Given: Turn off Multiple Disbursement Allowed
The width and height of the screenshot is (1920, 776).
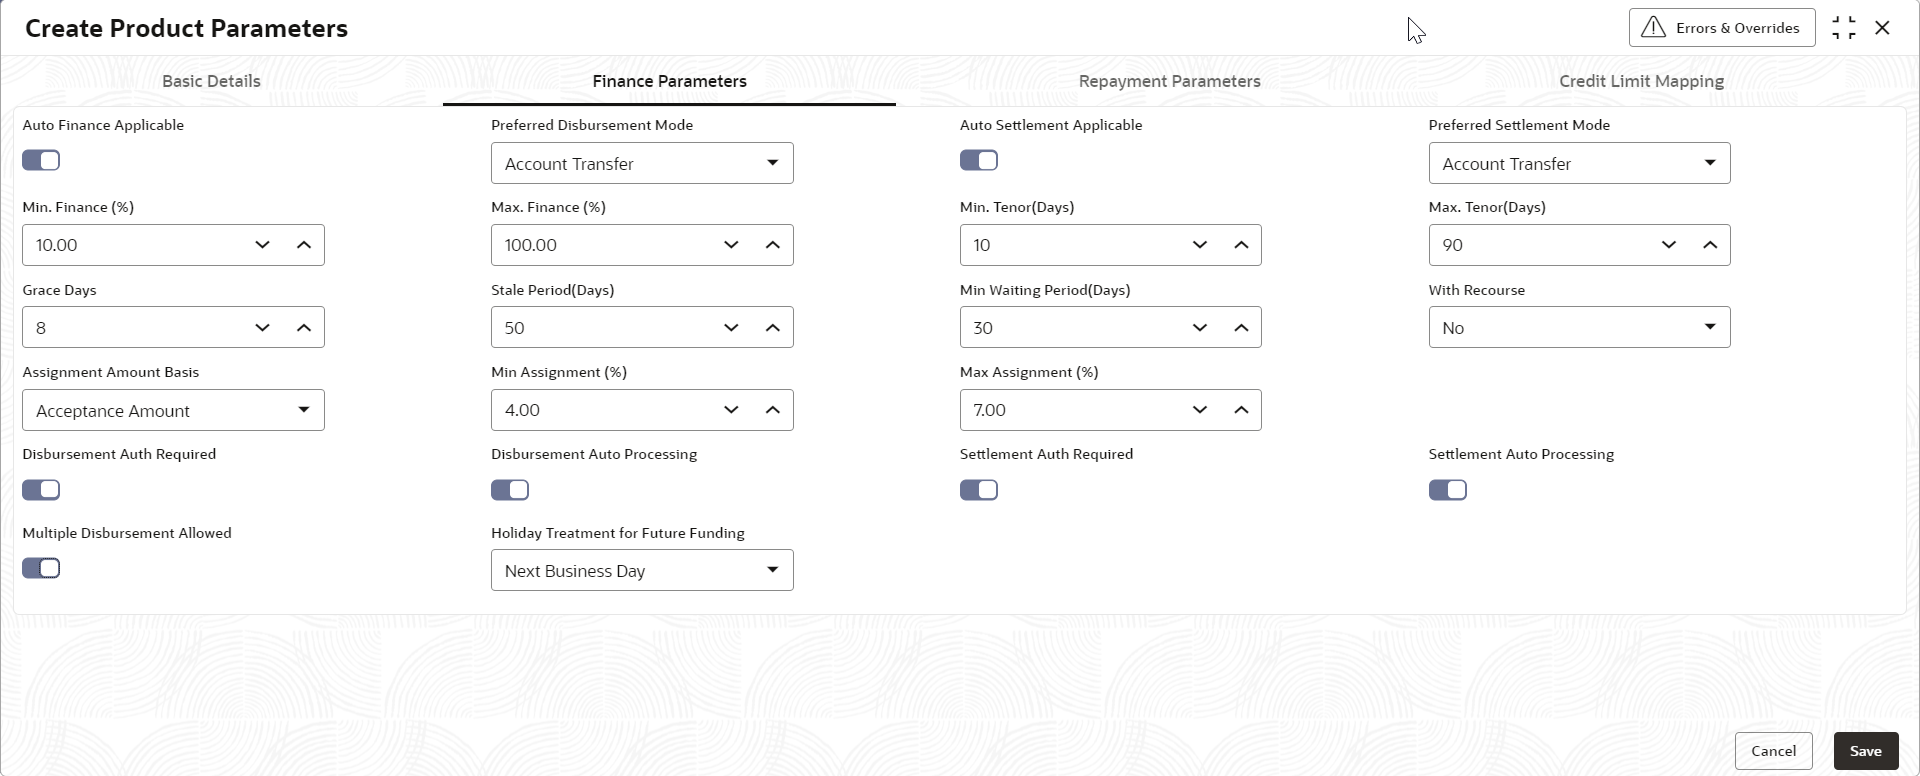Looking at the screenshot, I should (x=41, y=568).
